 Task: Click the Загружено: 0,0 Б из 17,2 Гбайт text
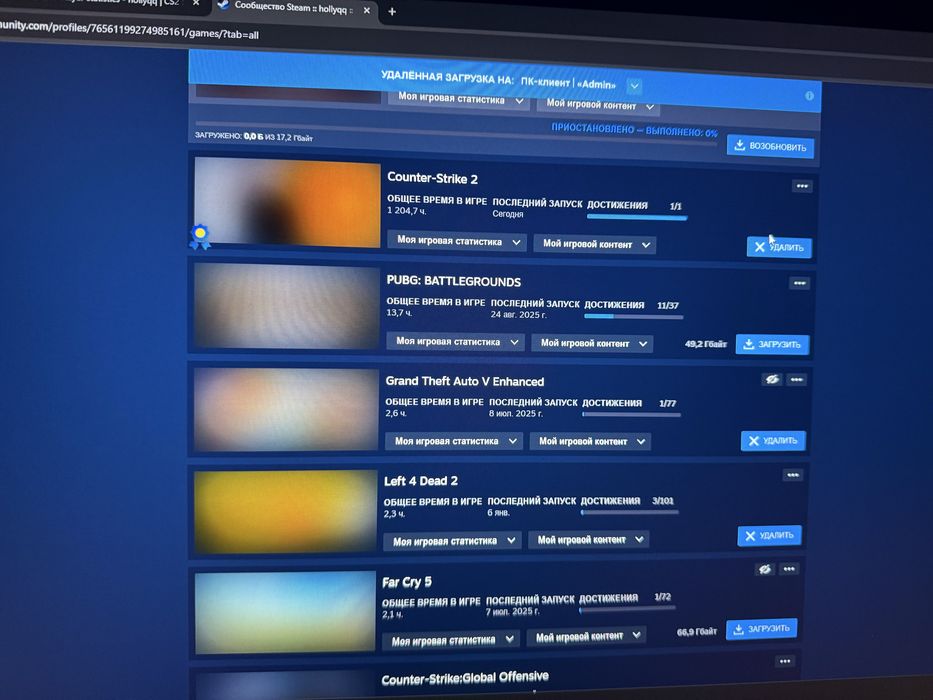(254, 136)
